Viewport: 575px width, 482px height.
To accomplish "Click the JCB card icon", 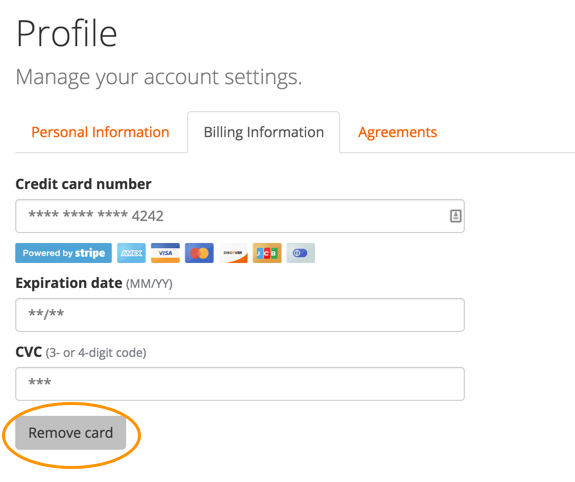I will [267, 253].
